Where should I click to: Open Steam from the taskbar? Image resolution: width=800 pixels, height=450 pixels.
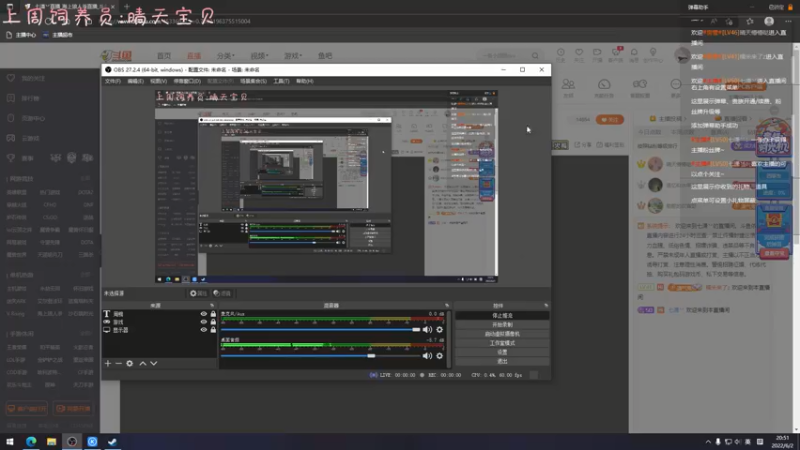pos(113,442)
